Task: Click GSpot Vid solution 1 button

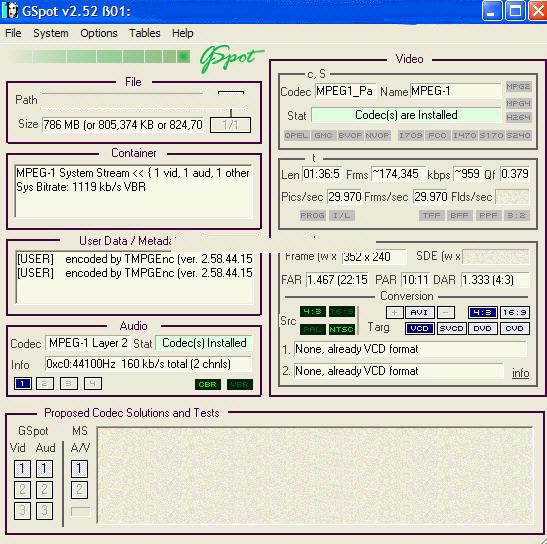Action: 22,469
